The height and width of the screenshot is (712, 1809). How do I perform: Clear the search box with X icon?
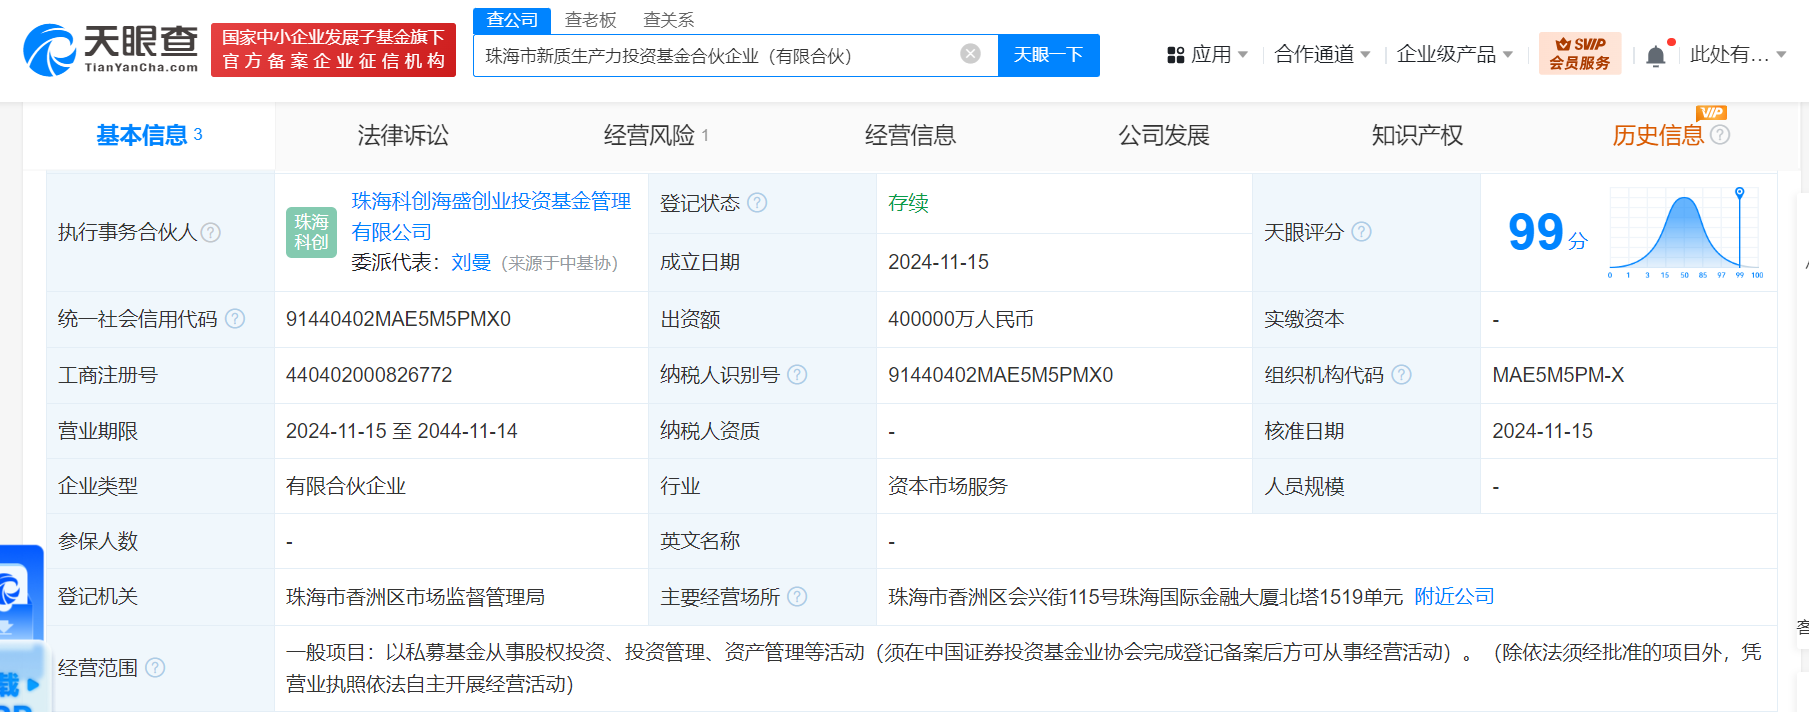[x=970, y=54]
